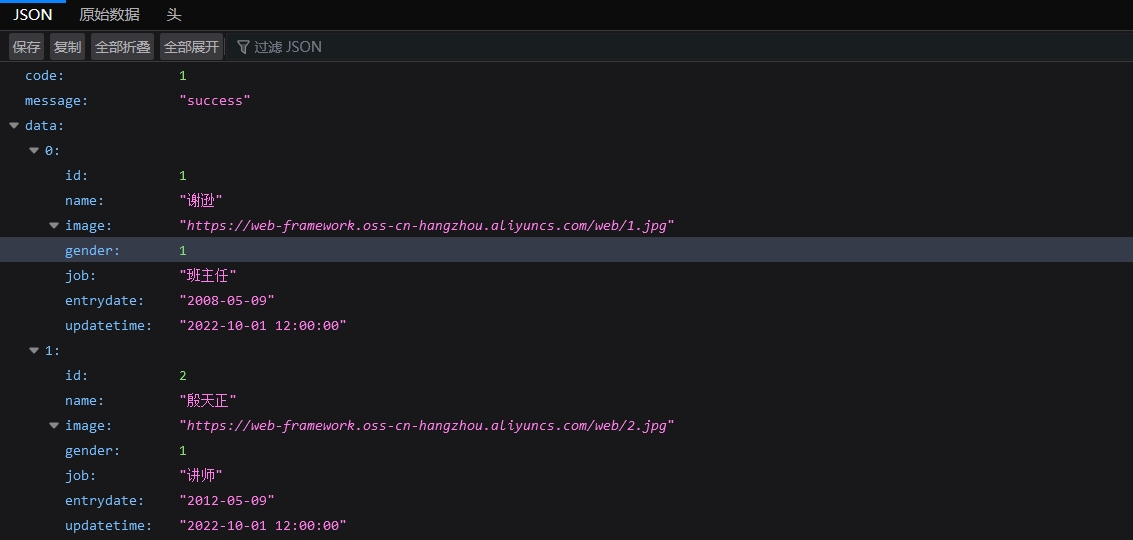1133x540 pixels.
Task: Open the web/2.jpg image URL
Action: 427,426
